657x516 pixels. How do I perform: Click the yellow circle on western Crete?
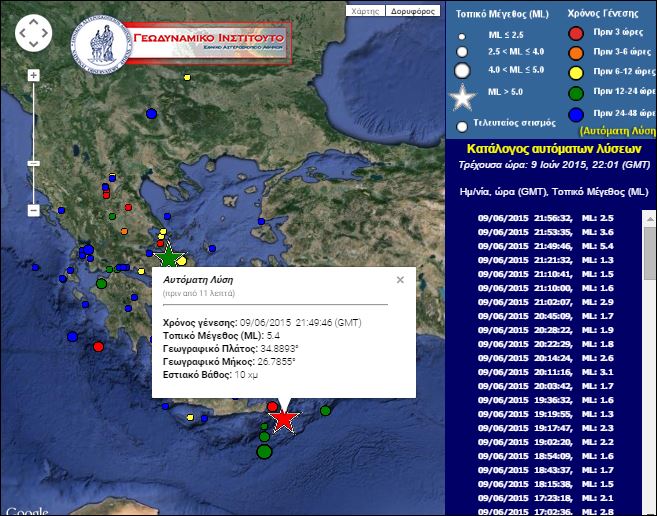(190, 417)
